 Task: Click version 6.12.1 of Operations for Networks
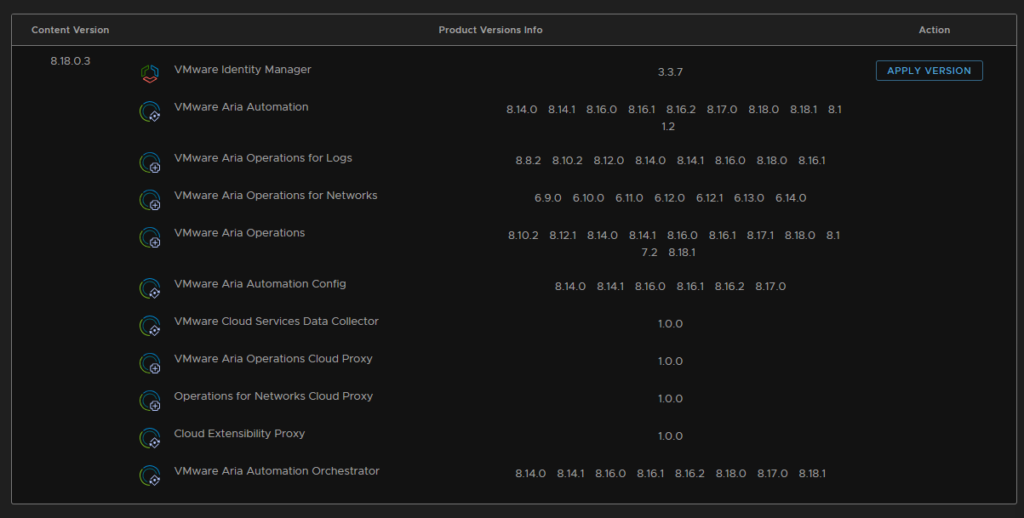(x=709, y=198)
